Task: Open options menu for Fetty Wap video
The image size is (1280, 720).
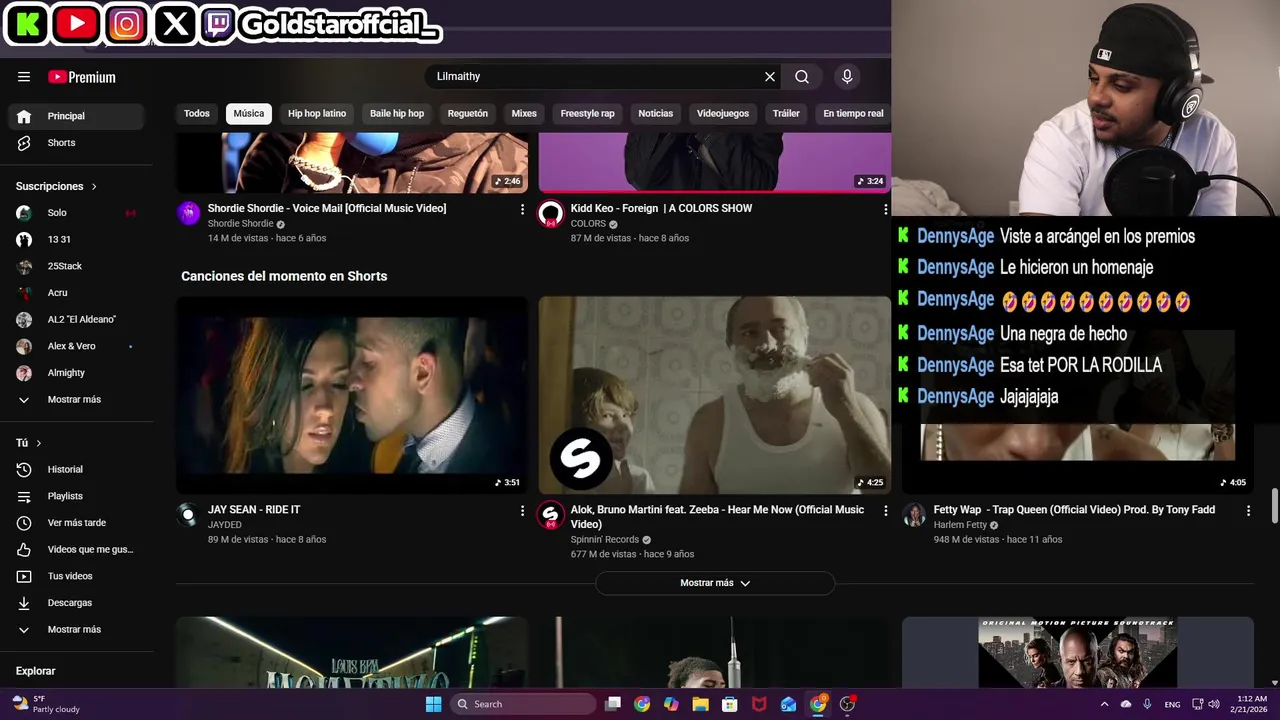Action: pyautogui.click(x=1248, y=510)
